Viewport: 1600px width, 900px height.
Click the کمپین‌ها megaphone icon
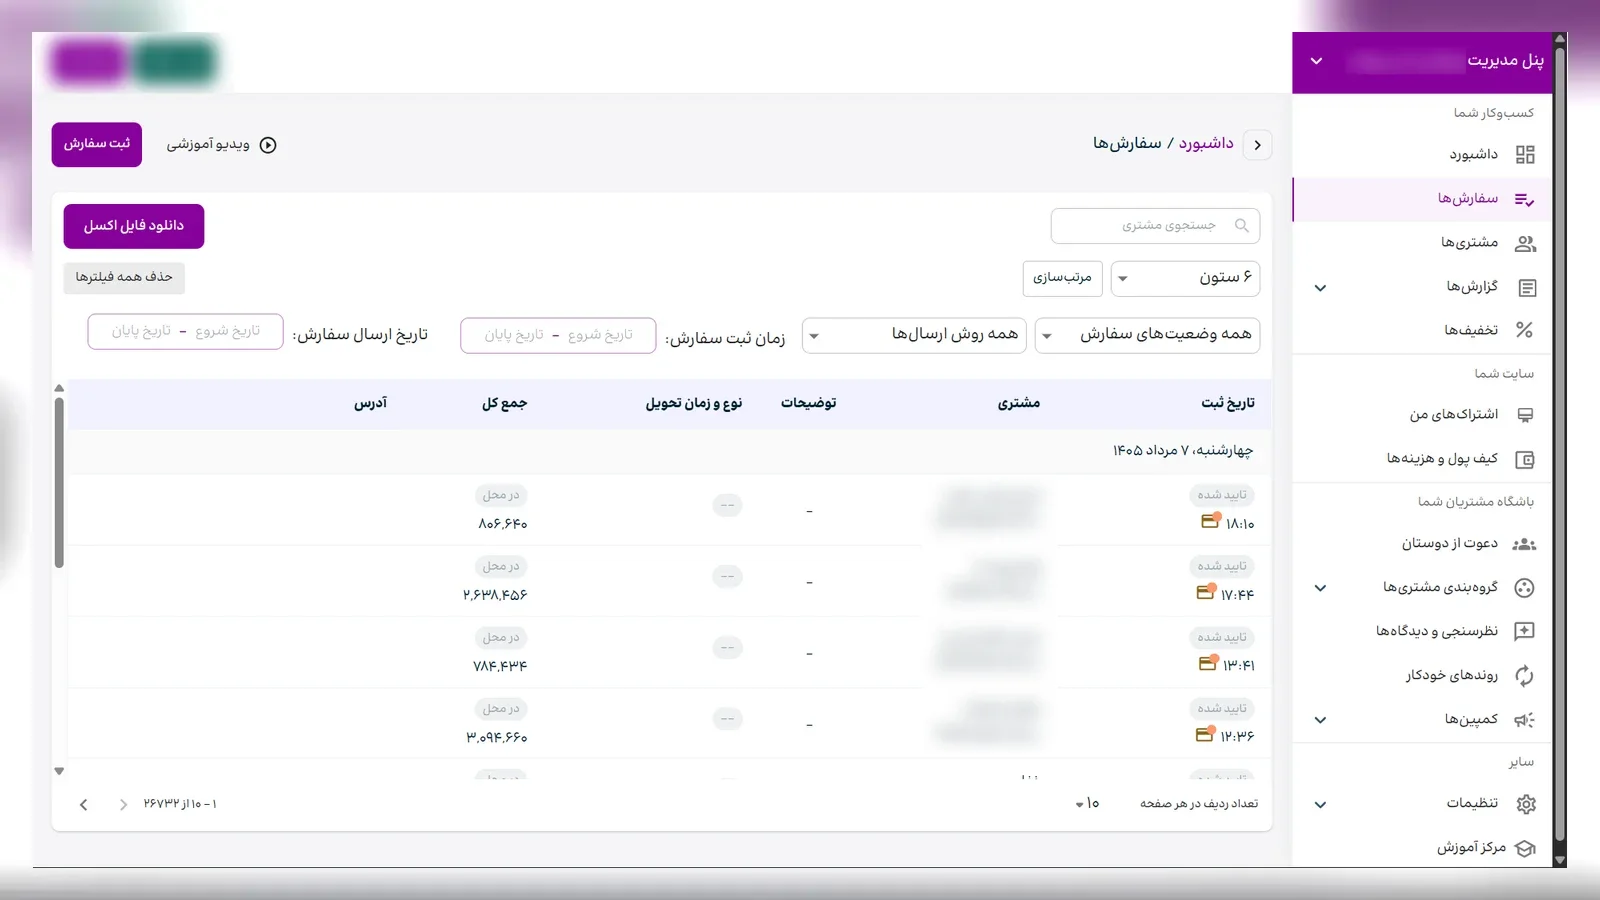tap(1524, 720)
